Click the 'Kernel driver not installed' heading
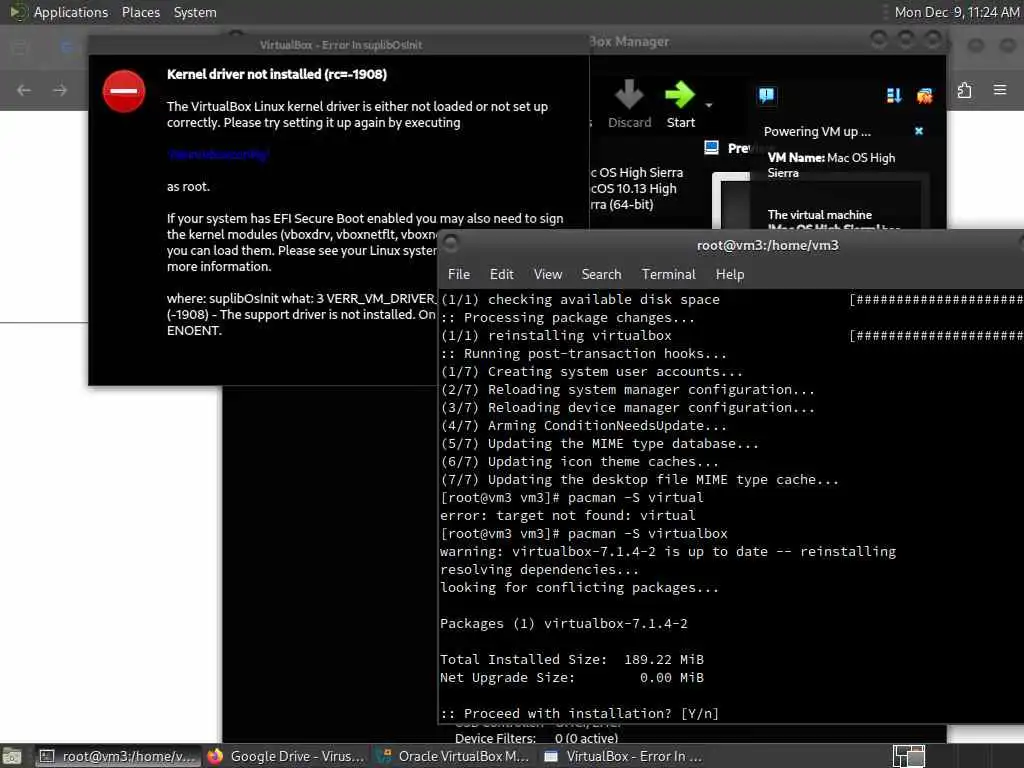 click(x=277, y=74)
